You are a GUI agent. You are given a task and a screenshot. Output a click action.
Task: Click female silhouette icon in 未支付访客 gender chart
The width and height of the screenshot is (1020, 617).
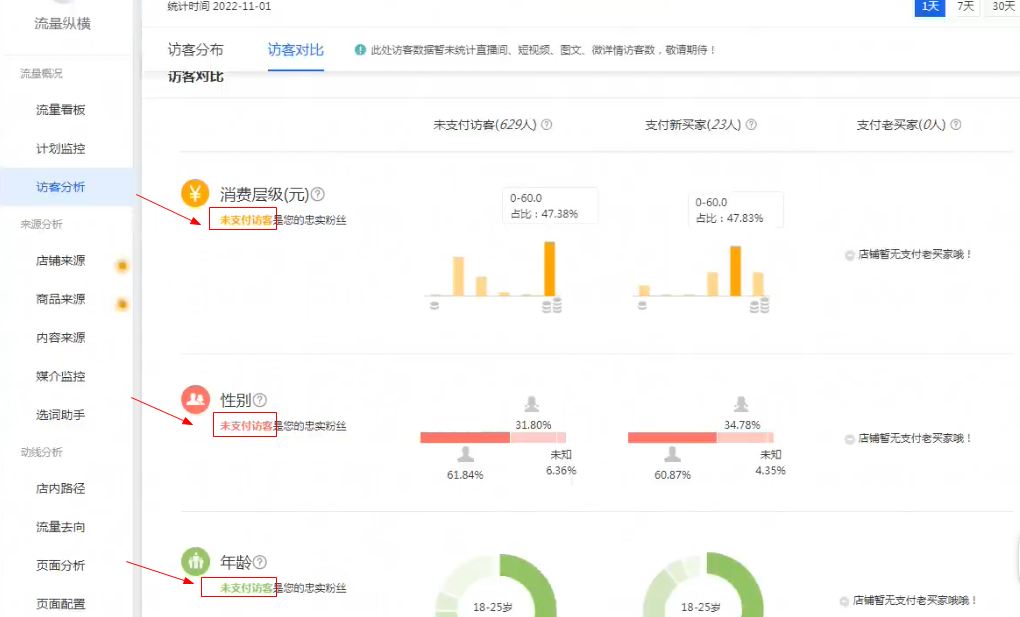[x=532, y=404]
